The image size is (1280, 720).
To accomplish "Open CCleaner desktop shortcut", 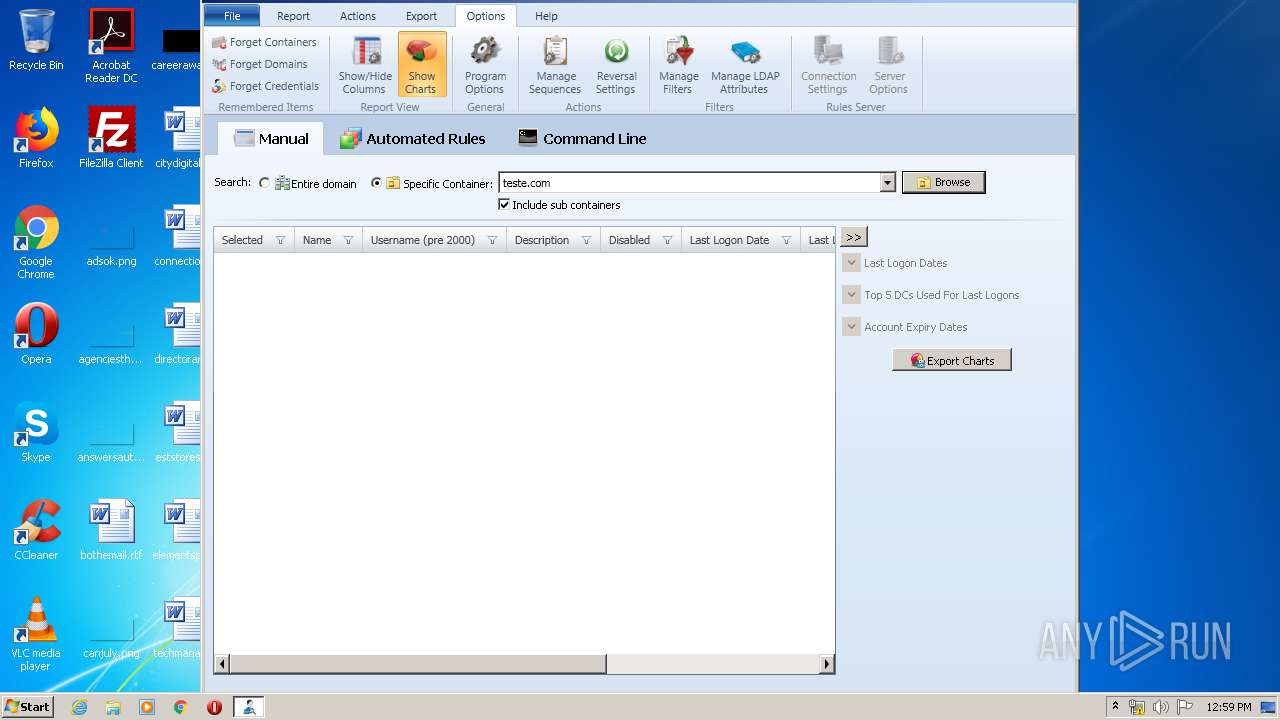I will coord(36,530).
